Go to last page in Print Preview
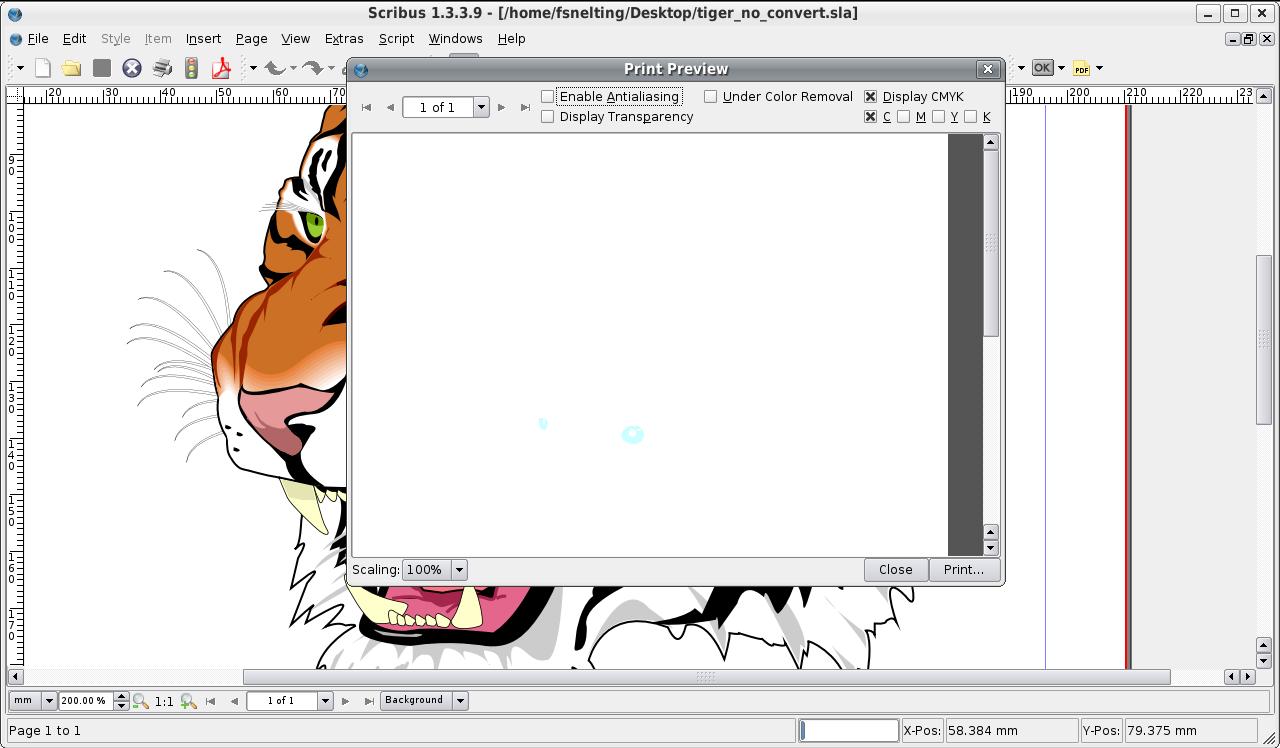1280x748 pixels. click(x=525, y=107)
